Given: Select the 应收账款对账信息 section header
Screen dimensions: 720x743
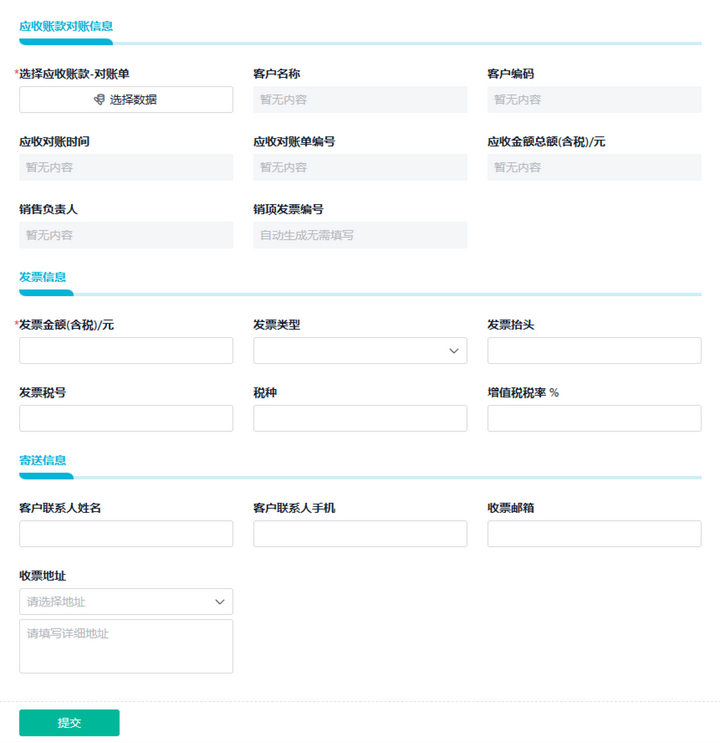Looking at the screenshot, I should [x=66, y=26].
